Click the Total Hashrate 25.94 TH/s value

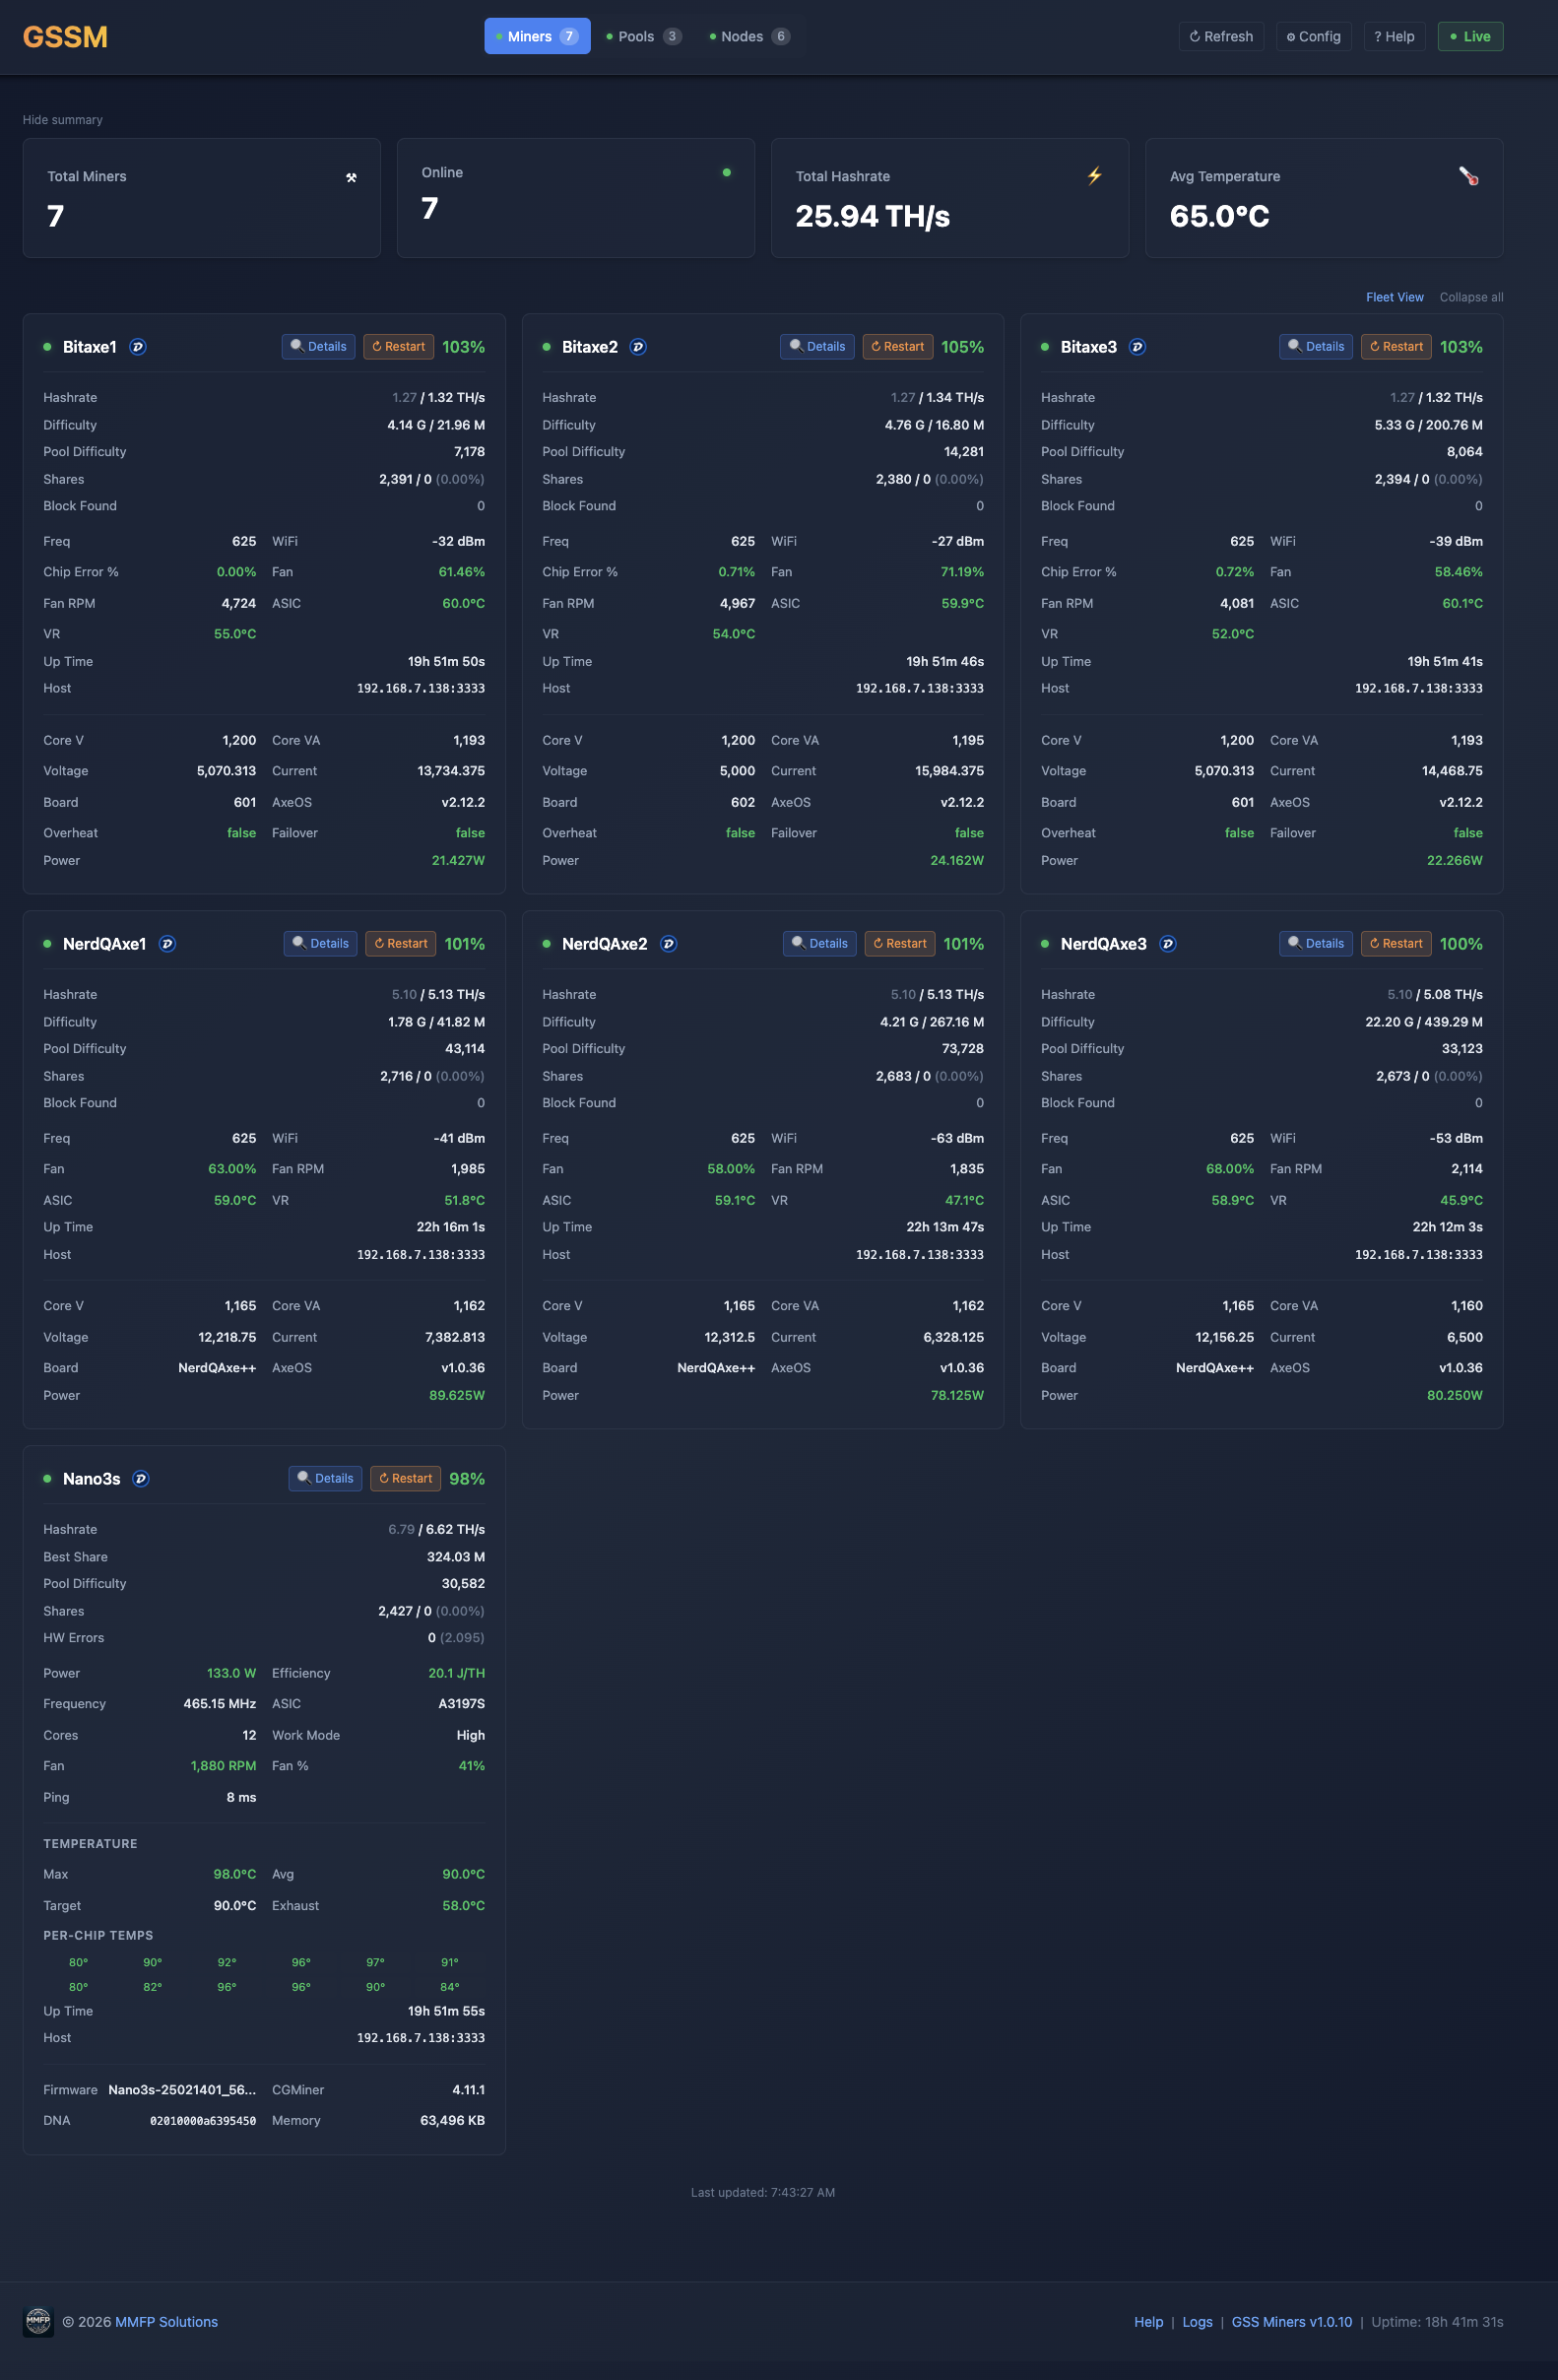pyautogui.click(x=872, y=216)
